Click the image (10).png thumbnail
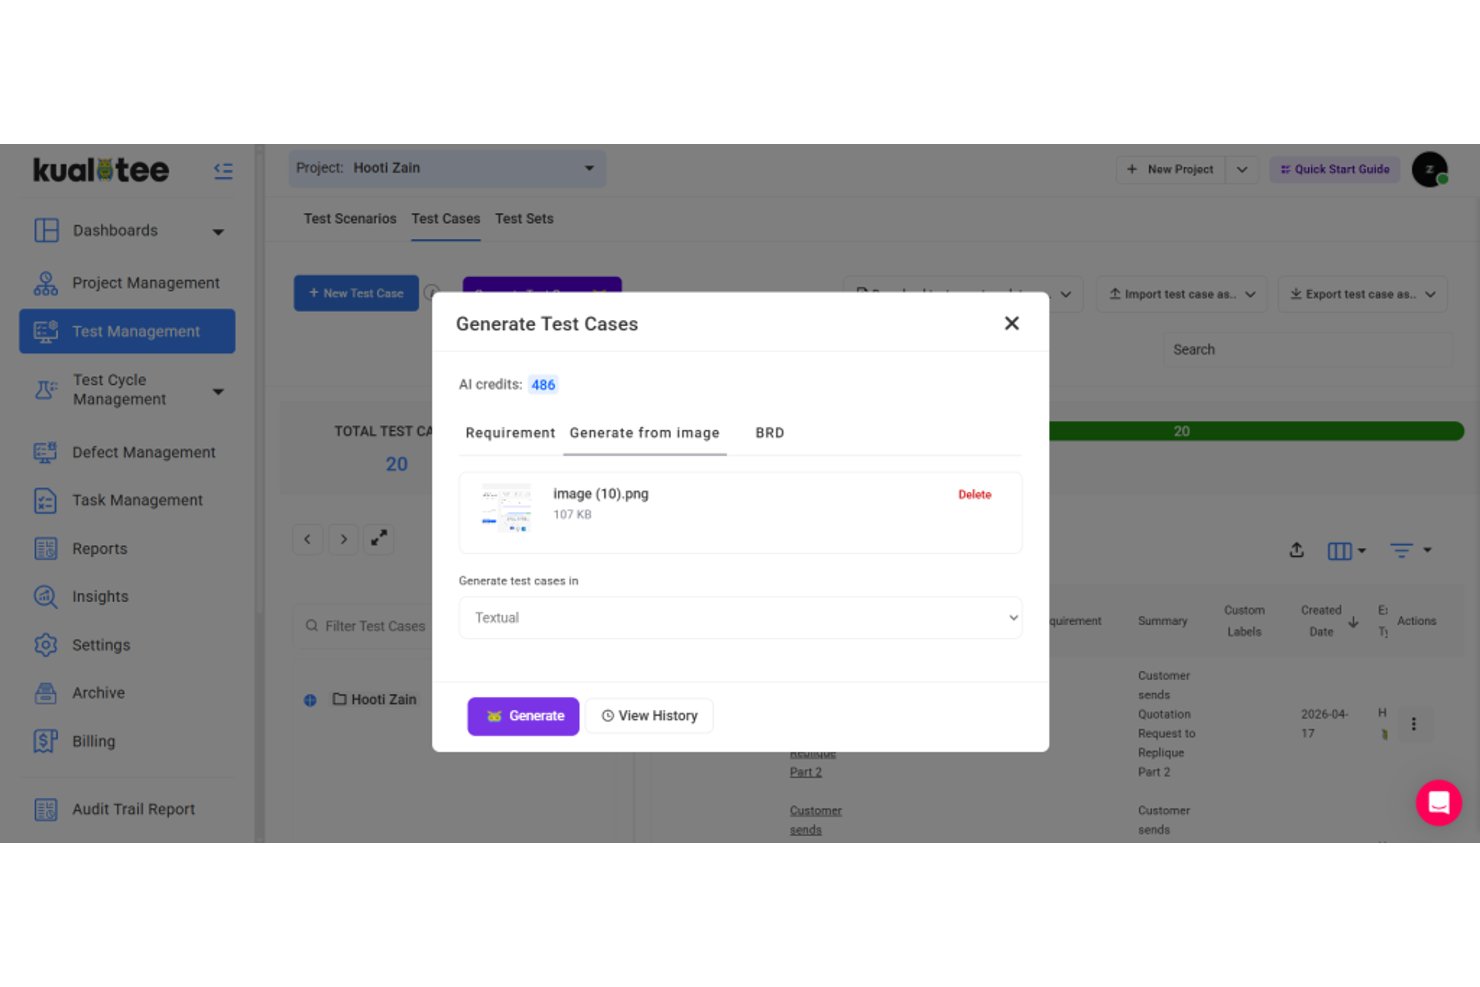The image size is (1480, 987). (x=506, y=508)
